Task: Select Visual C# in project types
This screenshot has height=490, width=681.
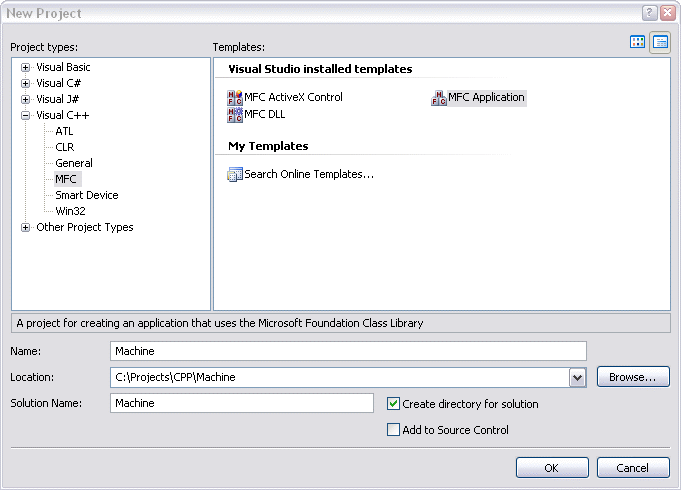Action: tap(59, 83)
